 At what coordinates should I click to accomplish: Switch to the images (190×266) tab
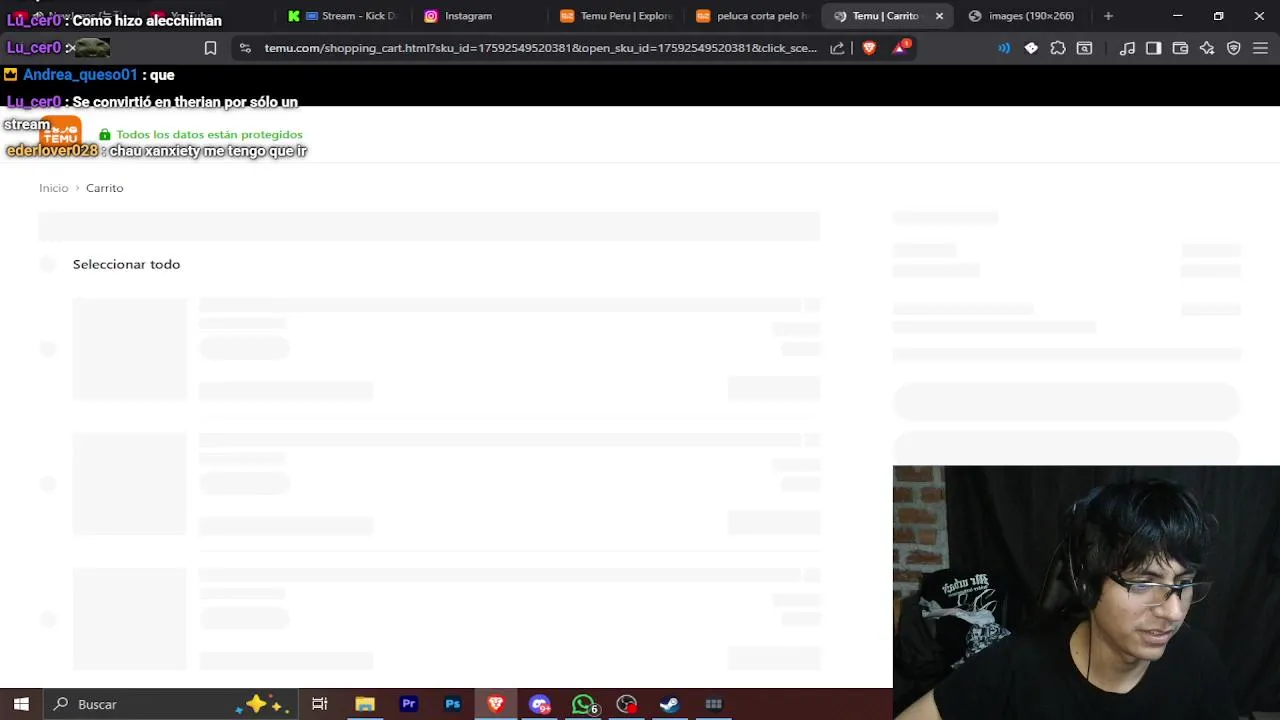(x=1022, y=16)
